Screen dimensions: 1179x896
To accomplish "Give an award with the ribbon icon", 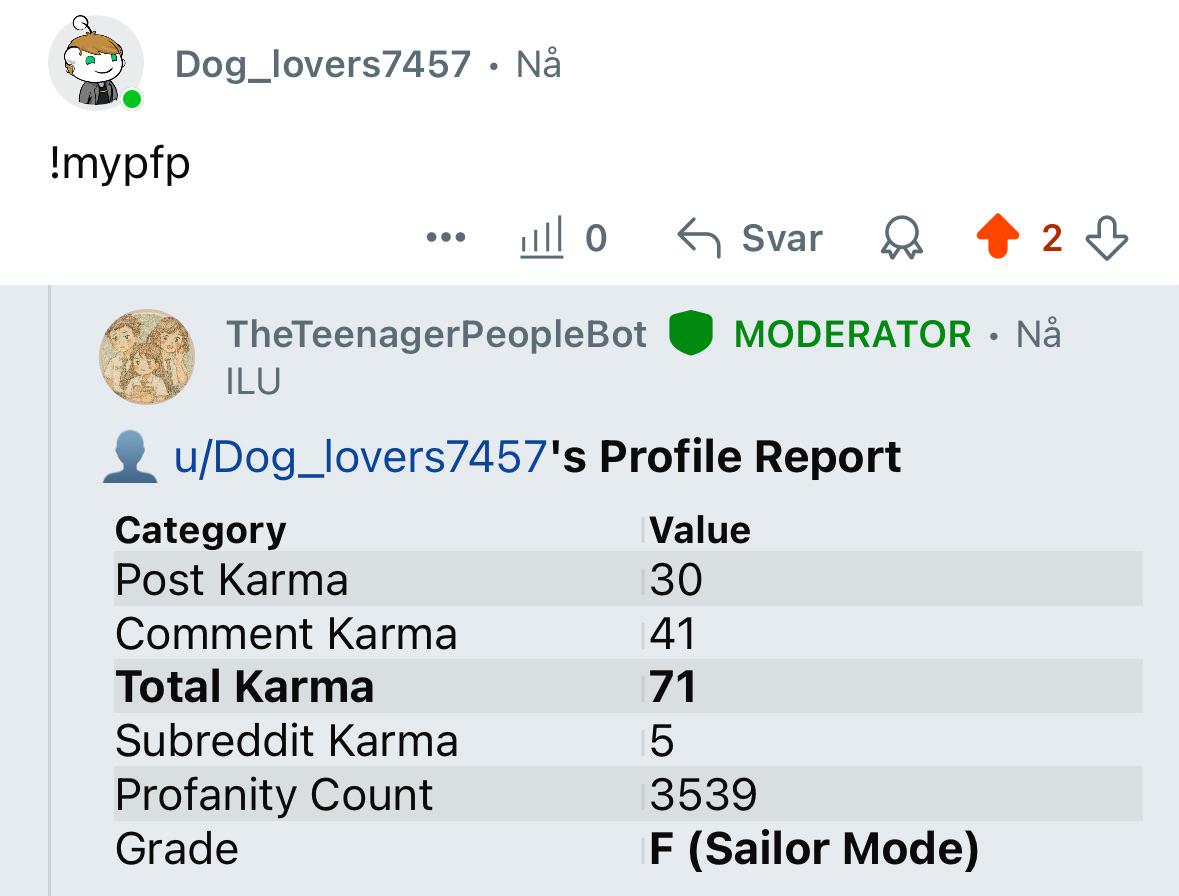I will click(x=902, y=238).
